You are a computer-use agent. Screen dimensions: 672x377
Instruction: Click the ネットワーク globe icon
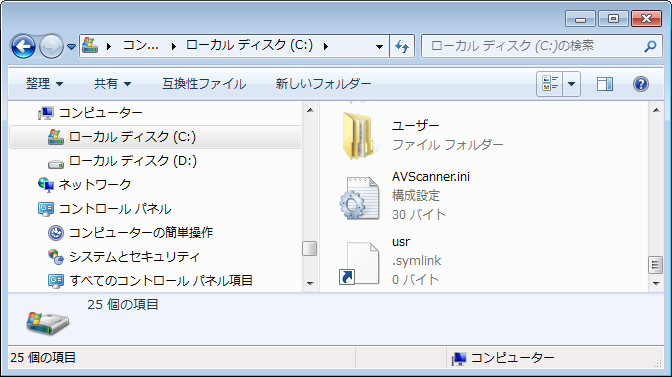pyautogui.click(x=45, y=185)
